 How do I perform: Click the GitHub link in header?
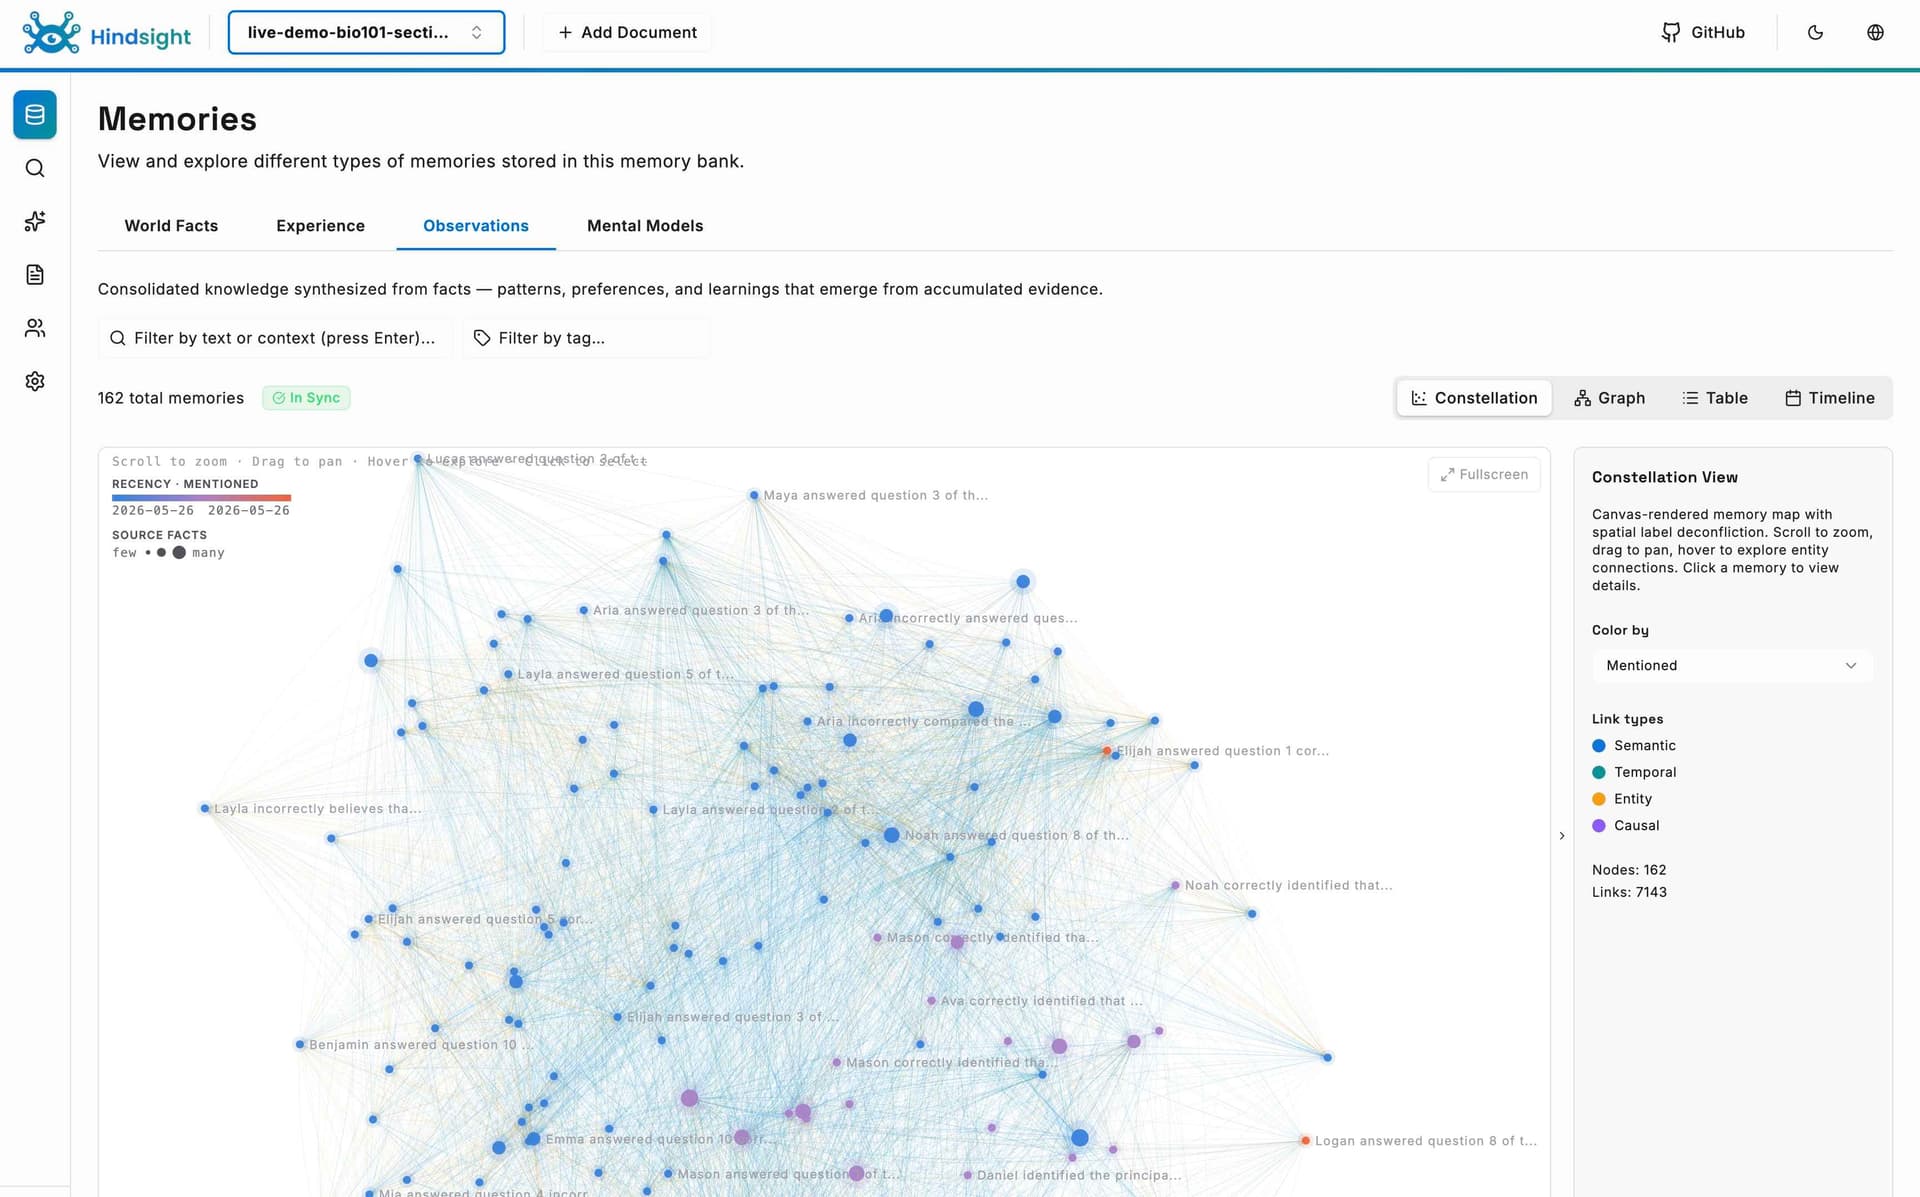pyautogui.click(x=1703, y=32)
